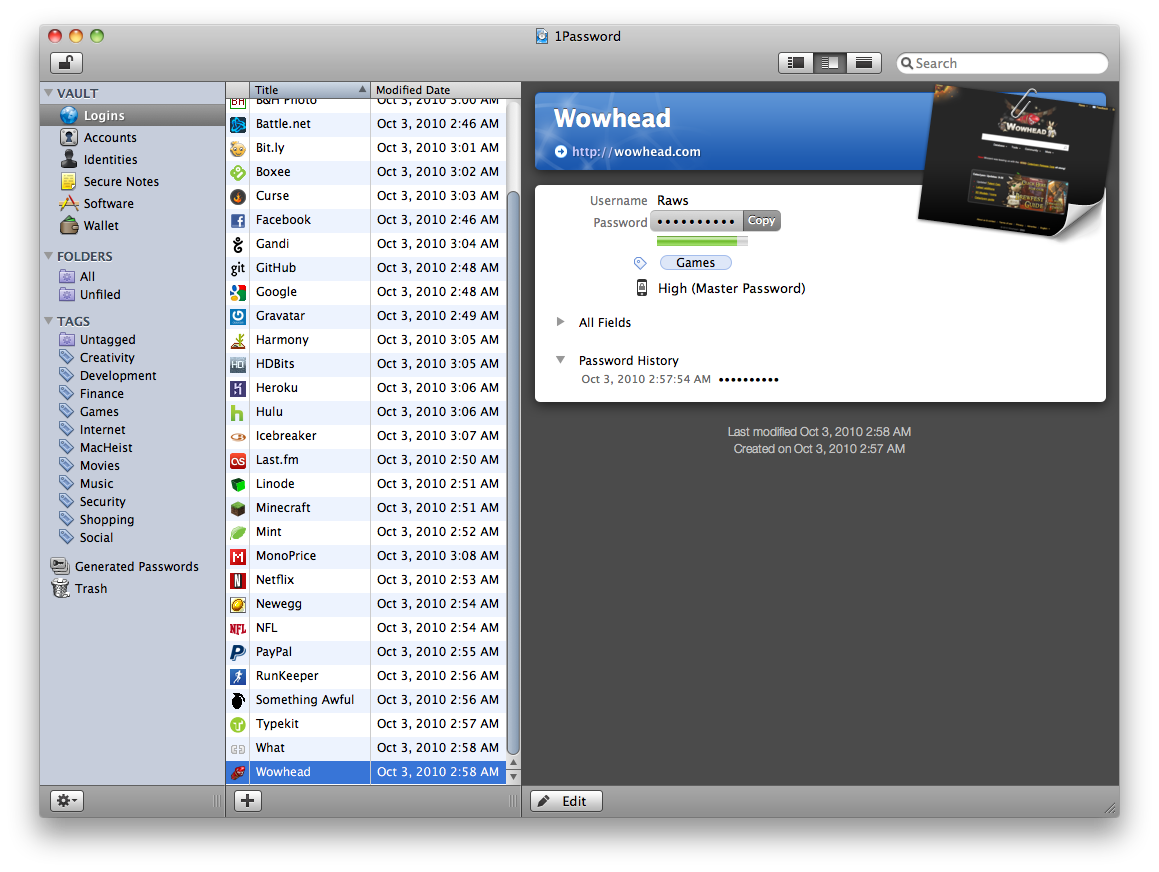Sort list by Modified Date column
The width and height of the screenshot is (1159, 872).
tap(437, 90)
